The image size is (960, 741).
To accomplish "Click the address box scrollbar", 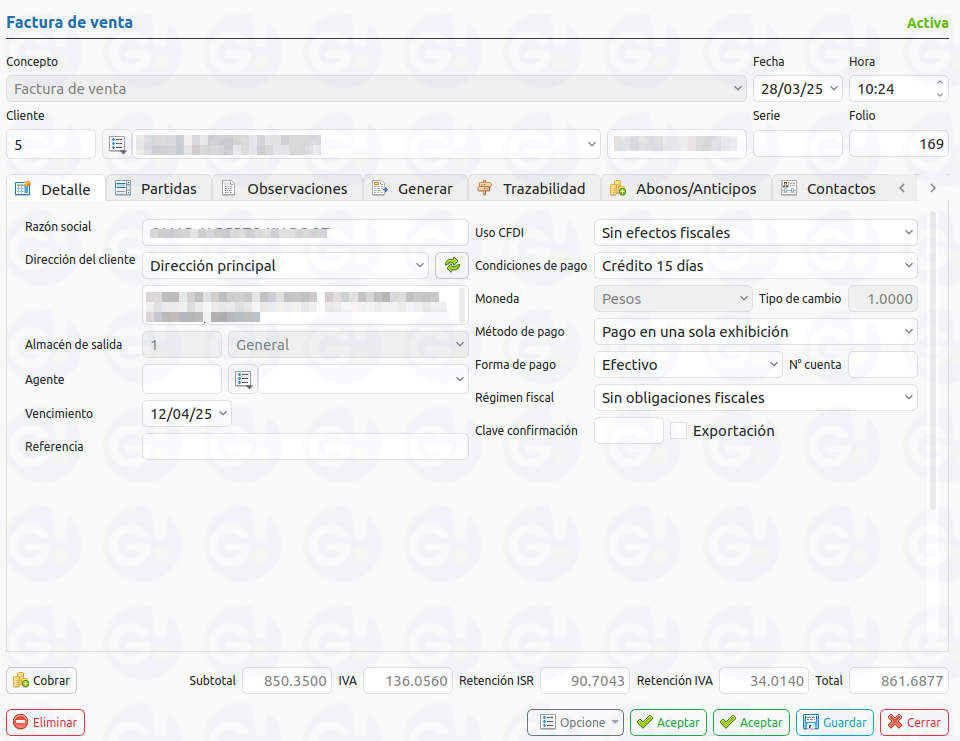I will point(462,304).
